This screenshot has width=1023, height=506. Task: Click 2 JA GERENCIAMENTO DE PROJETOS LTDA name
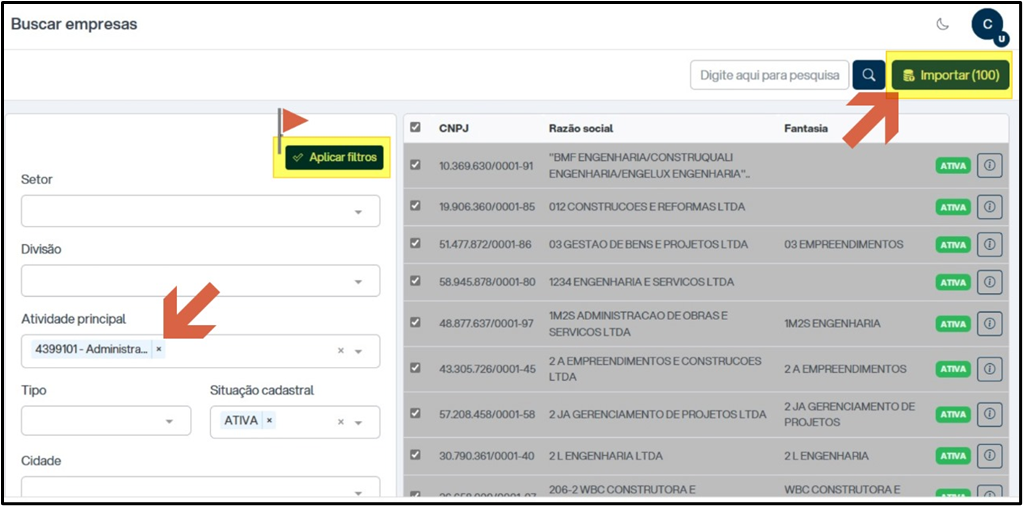(658, 415)
